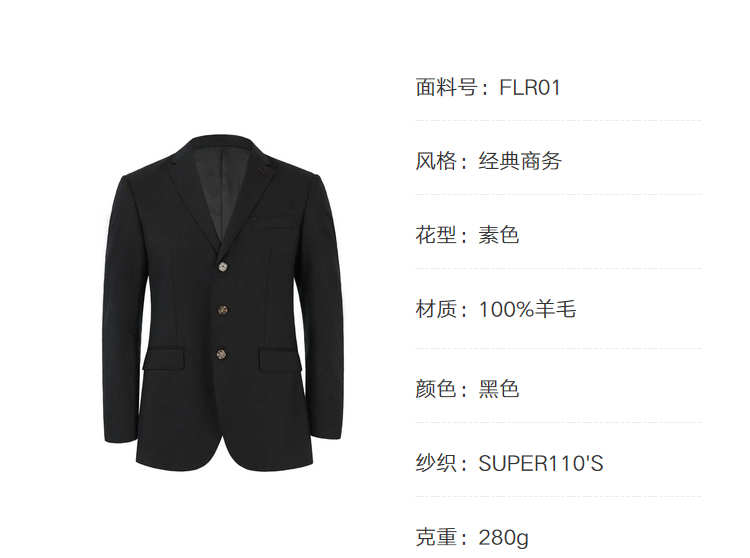Click the 面料号 label

click(446, 88)
